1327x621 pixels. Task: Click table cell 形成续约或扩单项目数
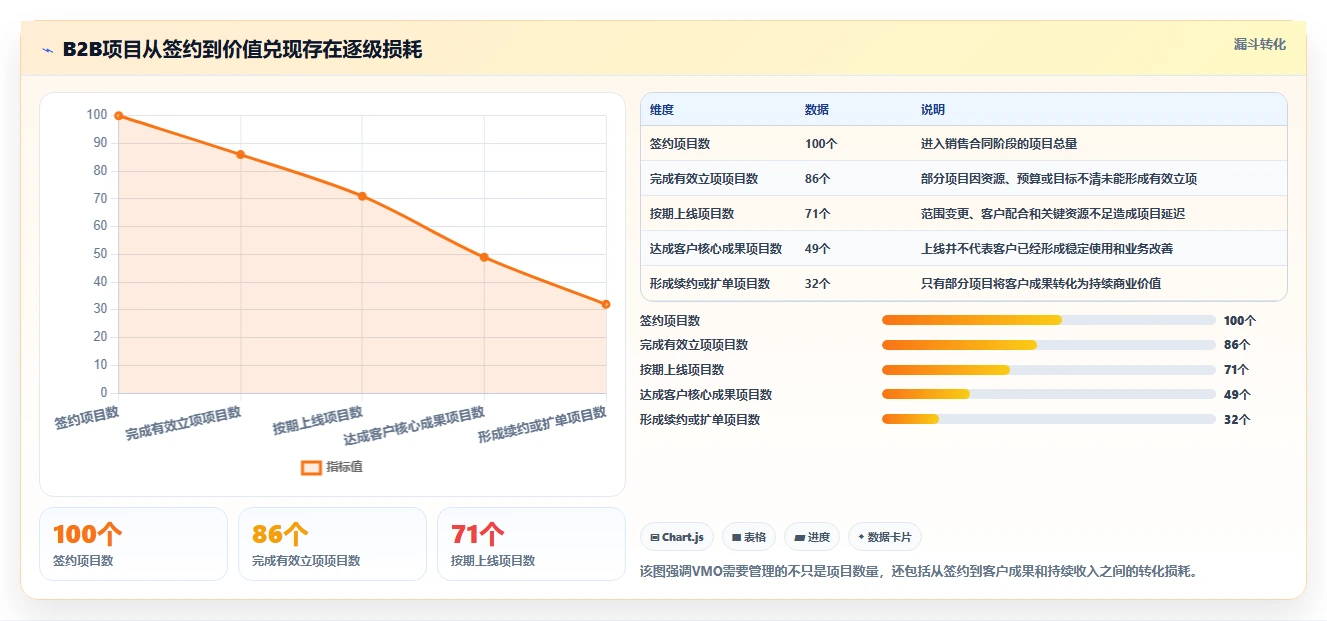[710, 284]
